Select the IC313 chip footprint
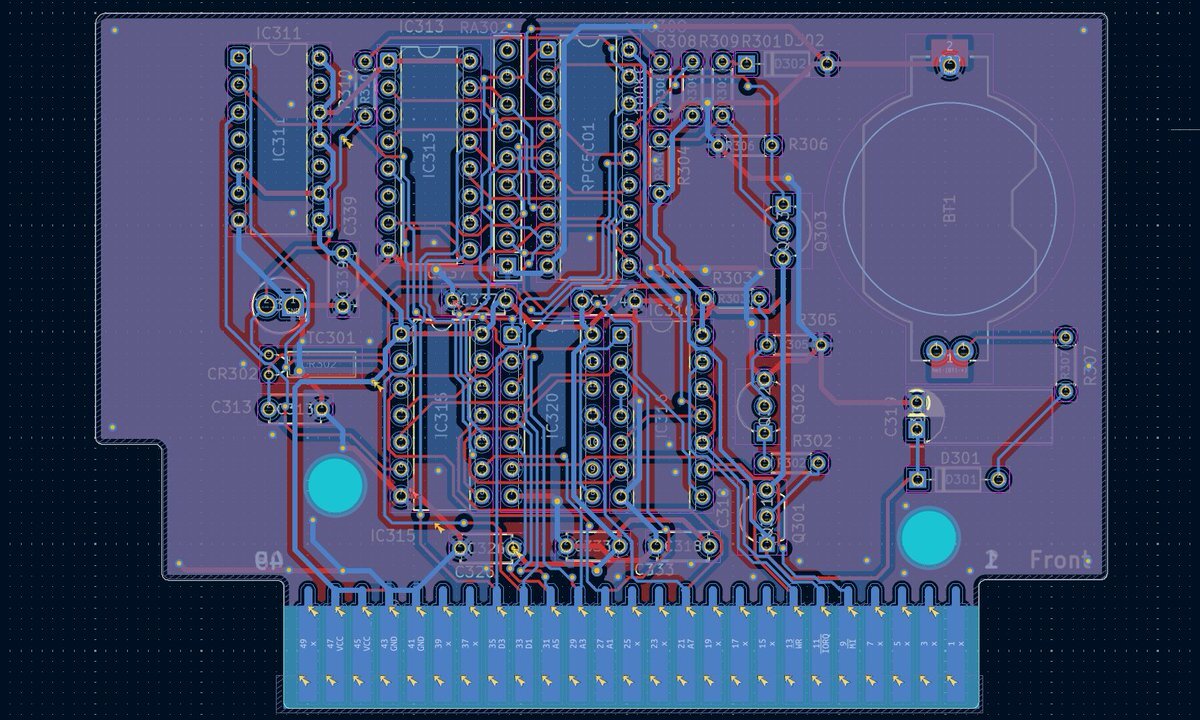 [428, 155]
